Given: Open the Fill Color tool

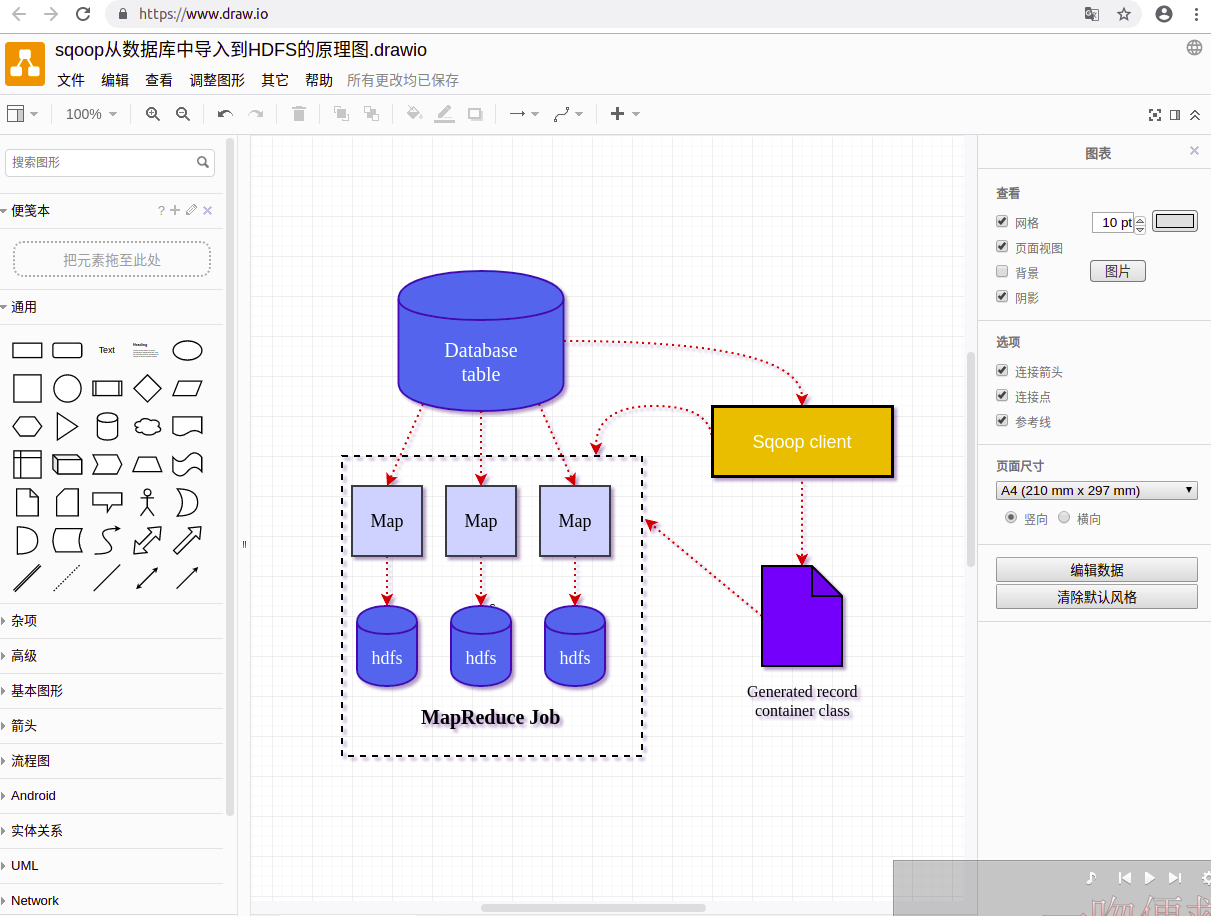Looking at the screenshot, I should pyautogui.click(x=414, y=114).
